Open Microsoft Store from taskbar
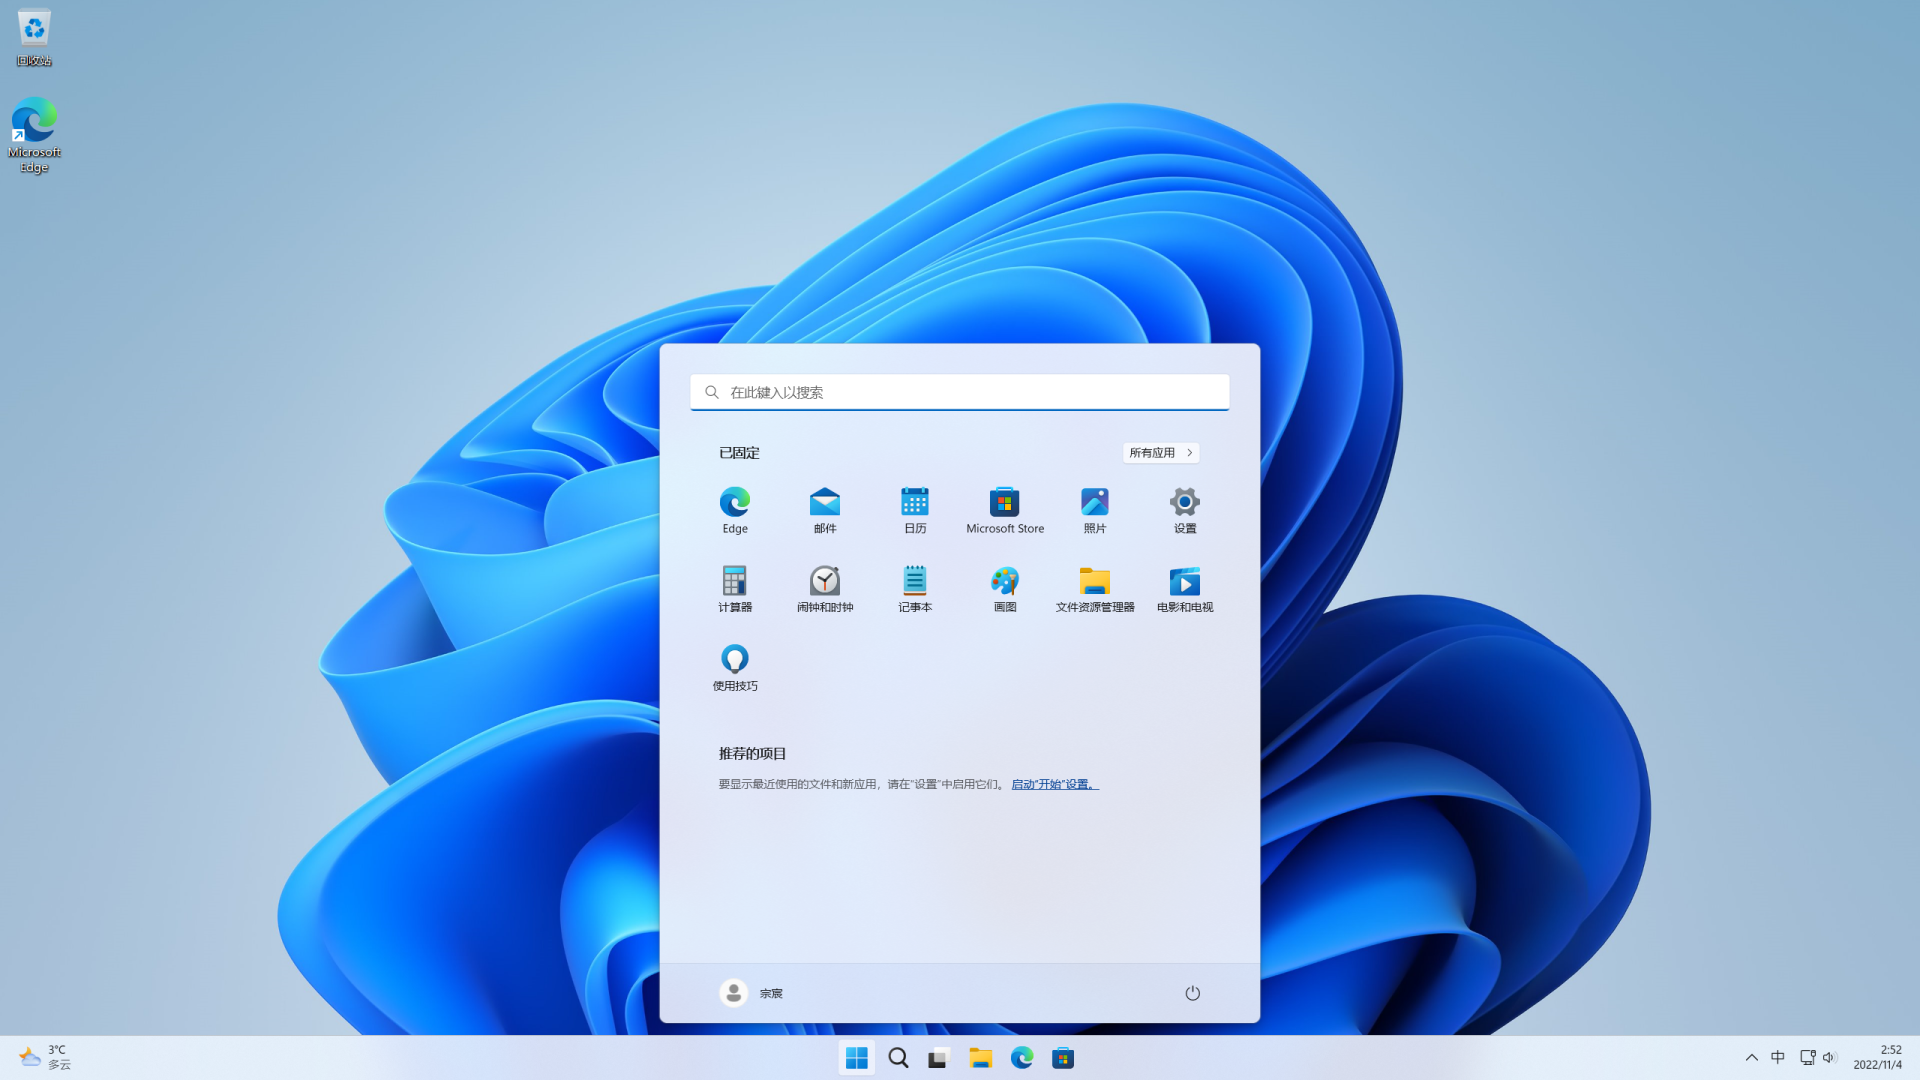The height and width of the screenshot is (1080, 1920). [1063, 1058]
